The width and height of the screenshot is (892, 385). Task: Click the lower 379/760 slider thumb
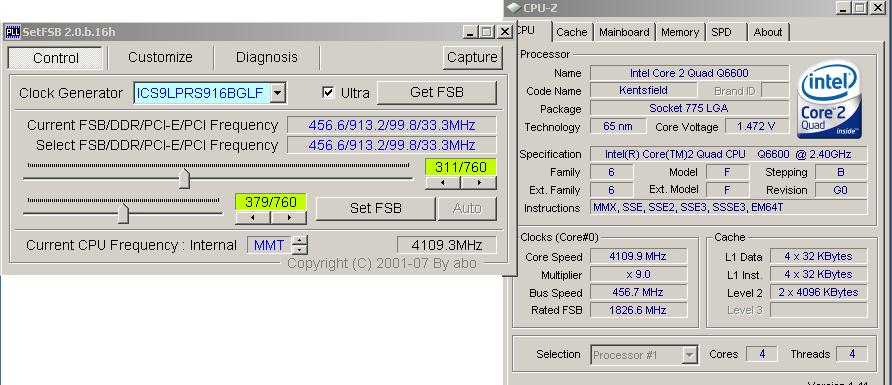(123, 214)
